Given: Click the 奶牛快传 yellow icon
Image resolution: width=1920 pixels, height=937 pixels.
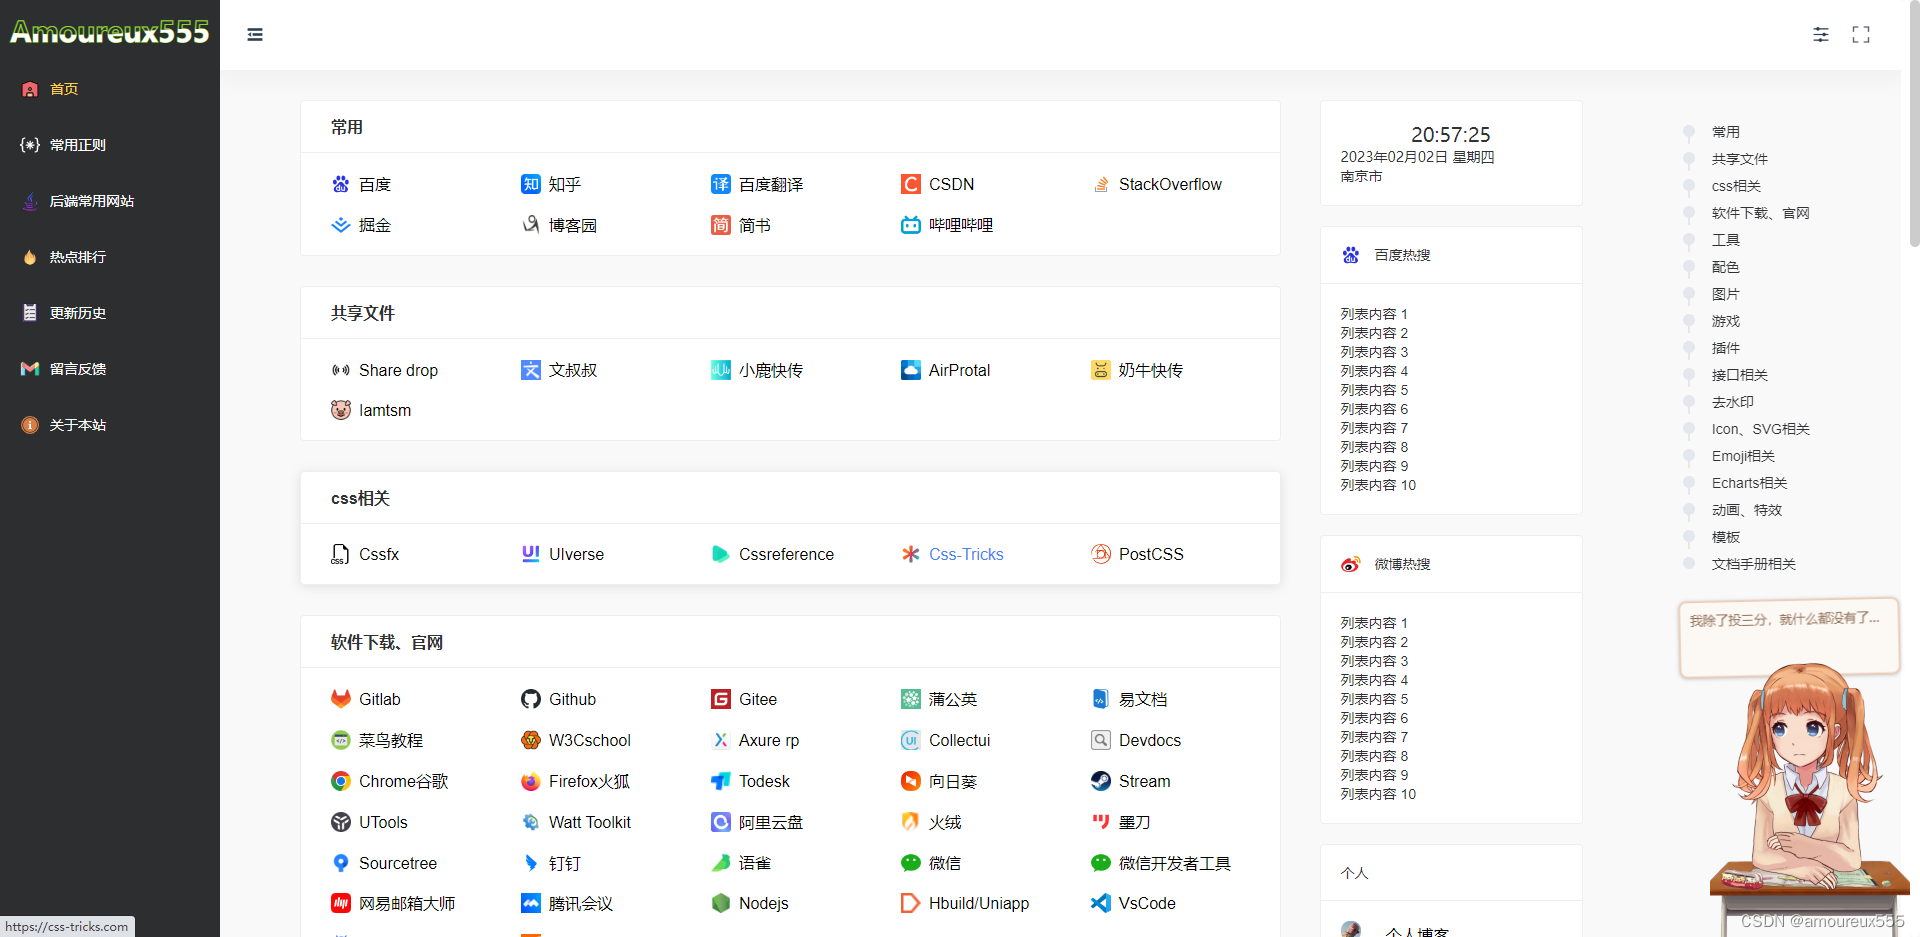Looking at the screenshot, I should 1101,370.
